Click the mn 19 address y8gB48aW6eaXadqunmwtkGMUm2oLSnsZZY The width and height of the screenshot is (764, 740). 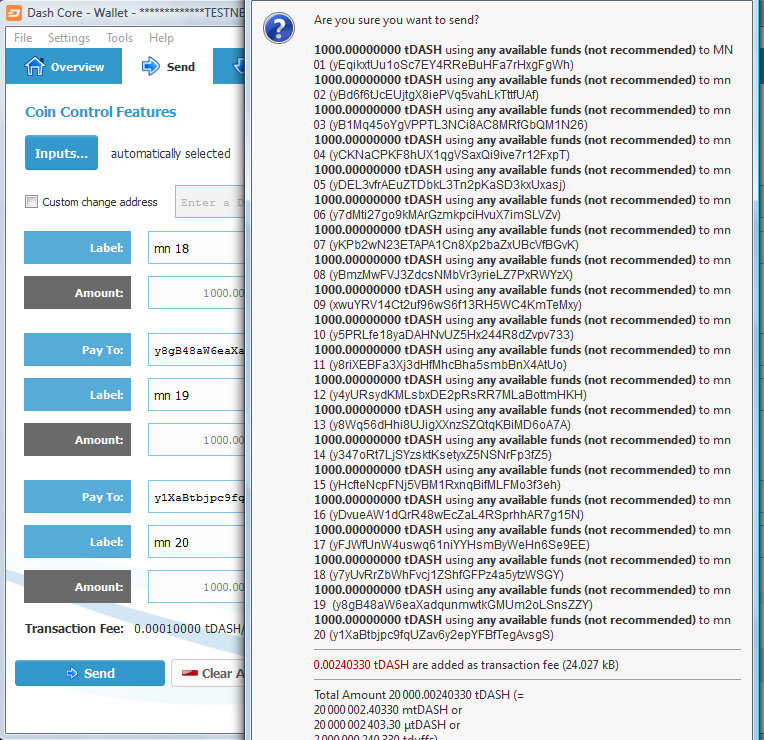462,605
